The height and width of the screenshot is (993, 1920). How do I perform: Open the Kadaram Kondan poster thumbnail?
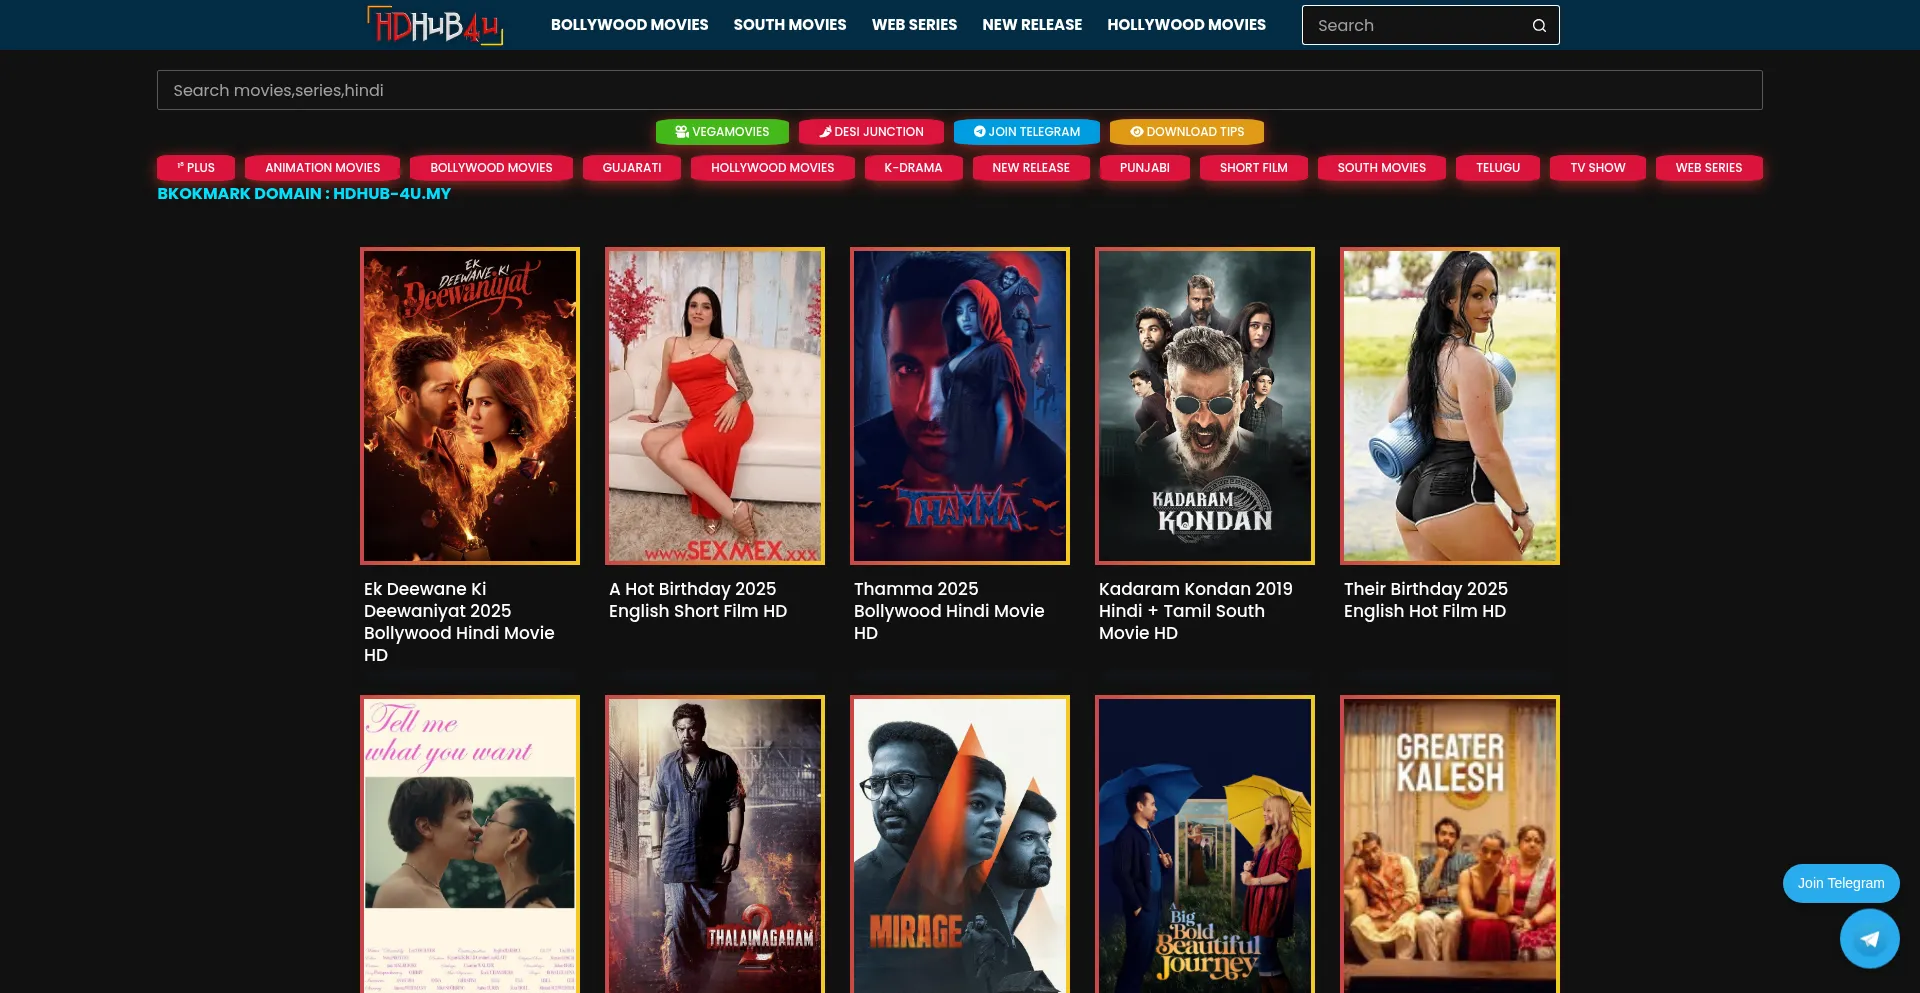coord(1204,406)
